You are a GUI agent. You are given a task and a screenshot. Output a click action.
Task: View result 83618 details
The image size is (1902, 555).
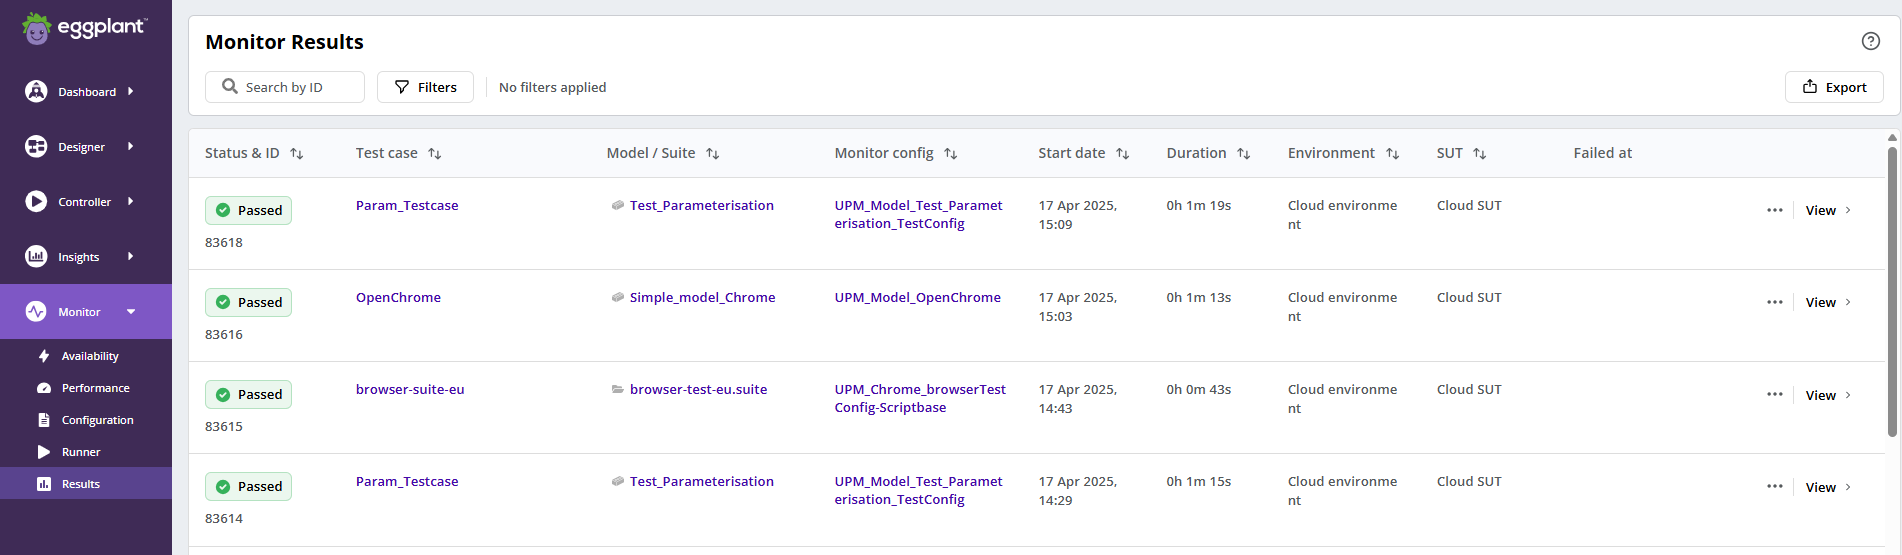(x=1828, y=210)
